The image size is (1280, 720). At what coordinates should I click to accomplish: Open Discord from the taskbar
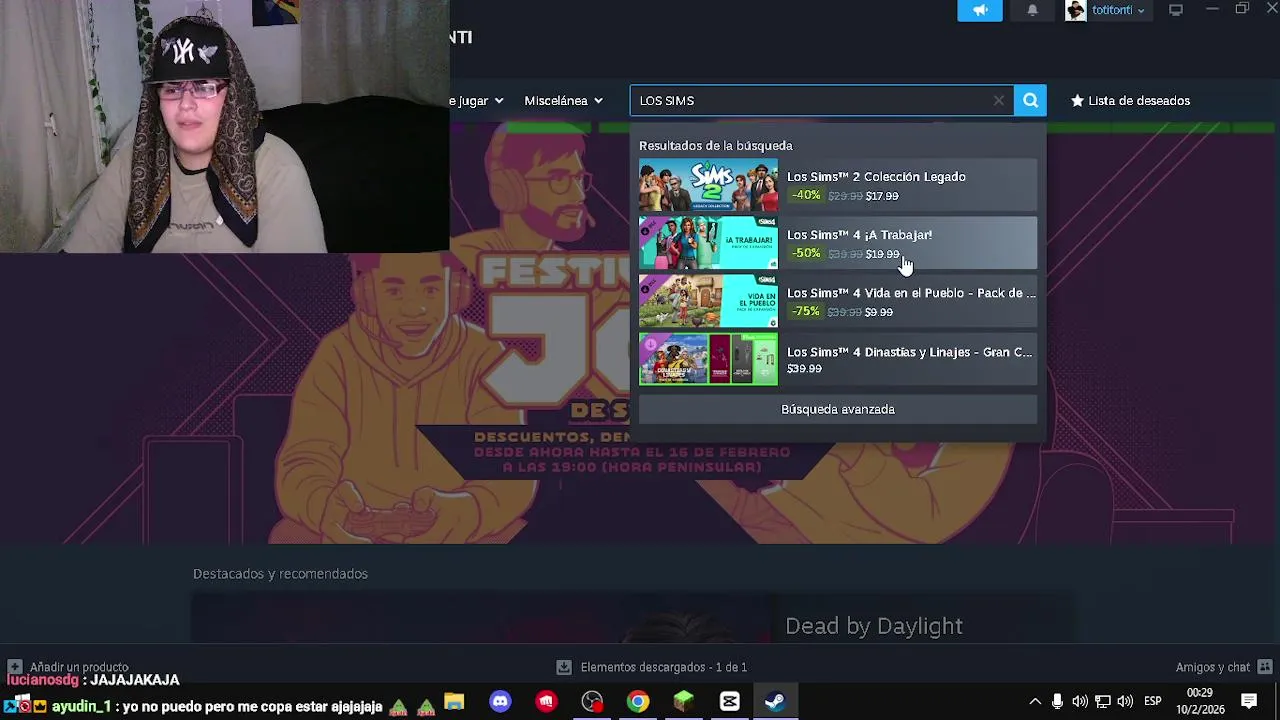tap(500, 701)
